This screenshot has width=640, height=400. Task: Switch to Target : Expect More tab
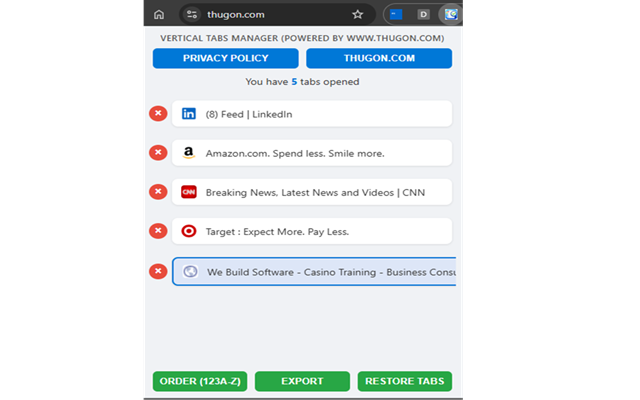point(312,231)
